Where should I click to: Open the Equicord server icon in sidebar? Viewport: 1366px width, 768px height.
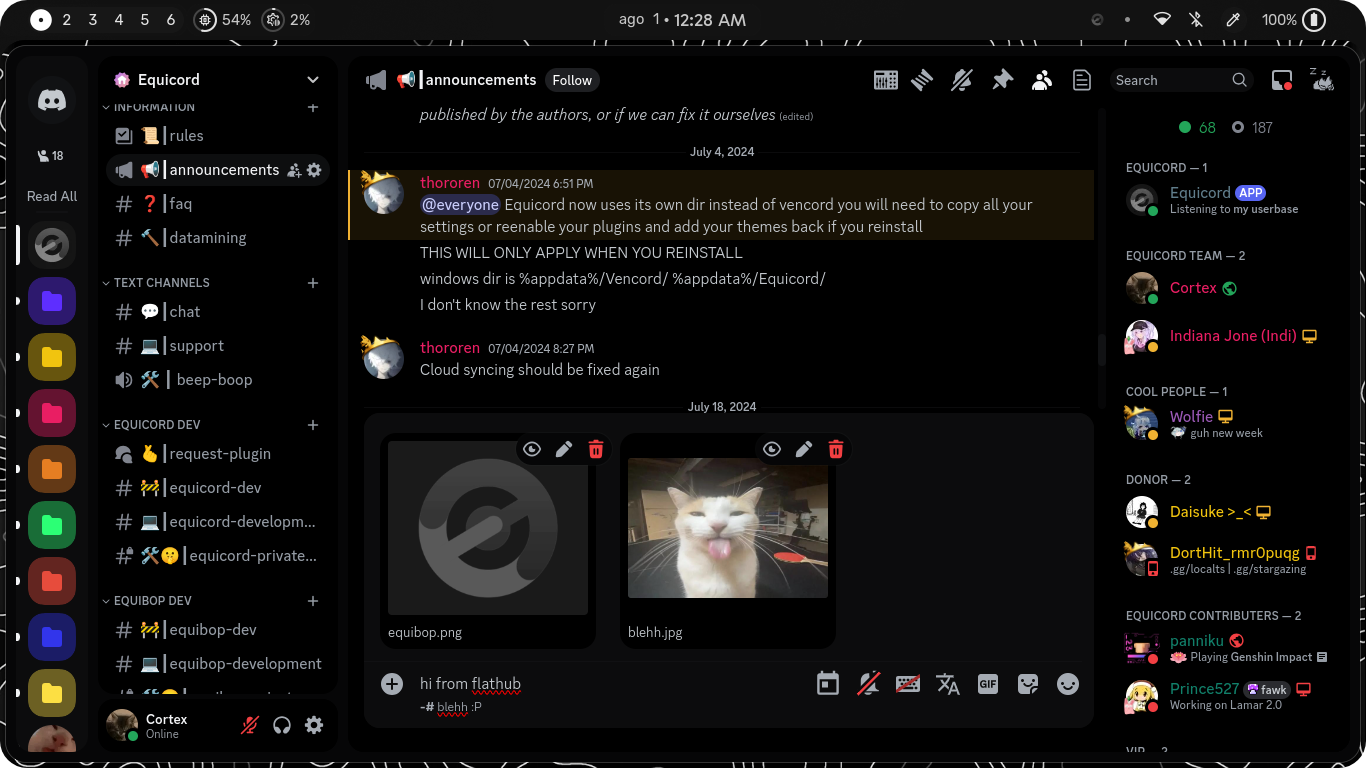pos(52,245)
